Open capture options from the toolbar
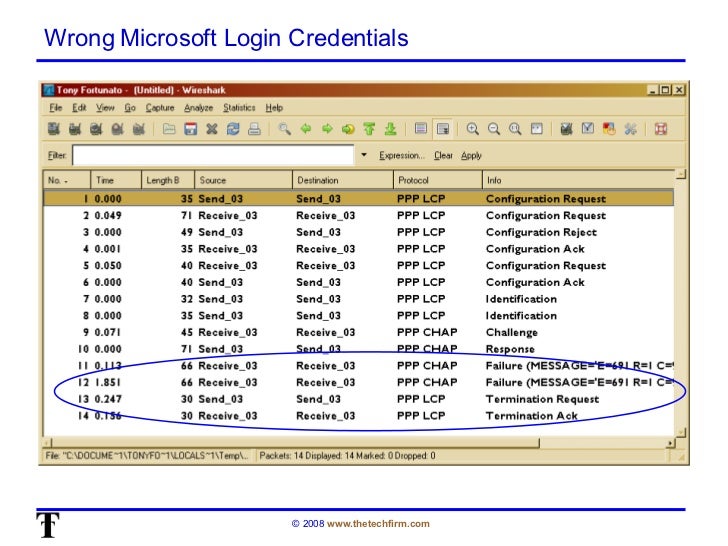 75,129
